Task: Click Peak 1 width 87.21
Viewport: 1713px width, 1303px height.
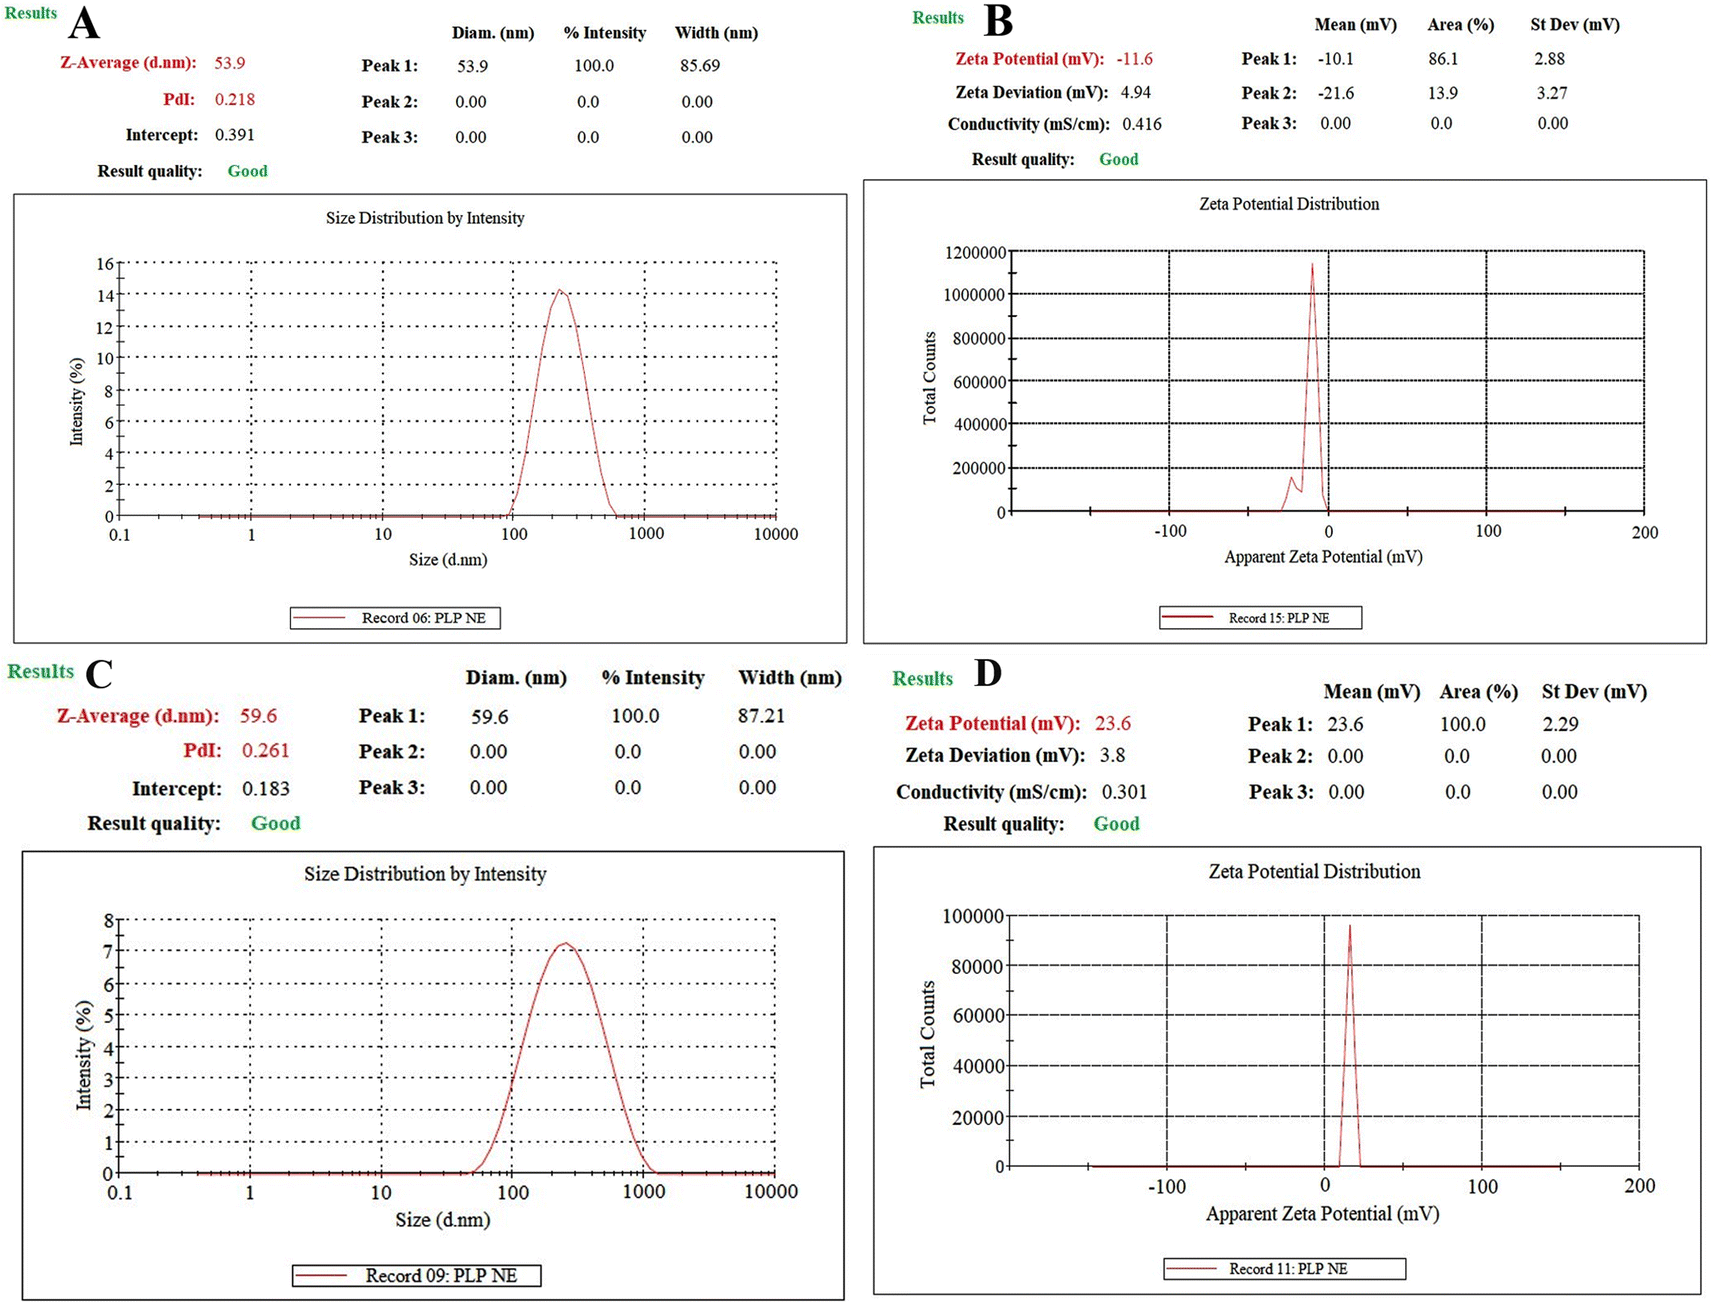Action: 761,716
